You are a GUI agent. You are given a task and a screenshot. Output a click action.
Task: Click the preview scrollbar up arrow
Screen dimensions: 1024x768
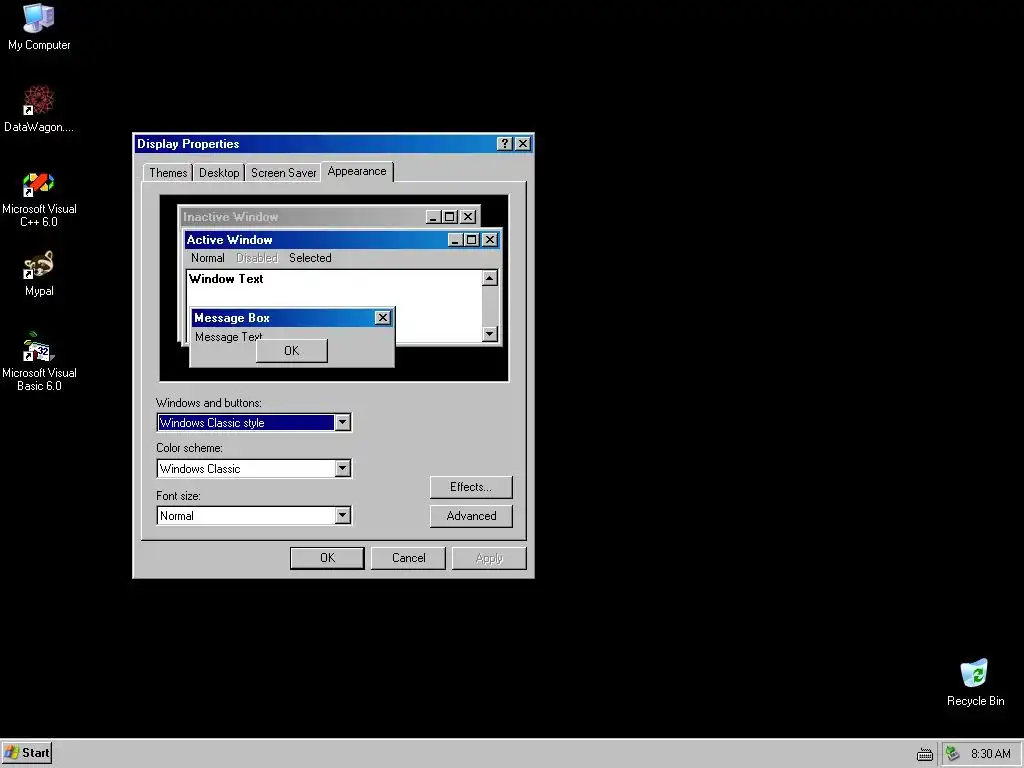pos(490,278)
